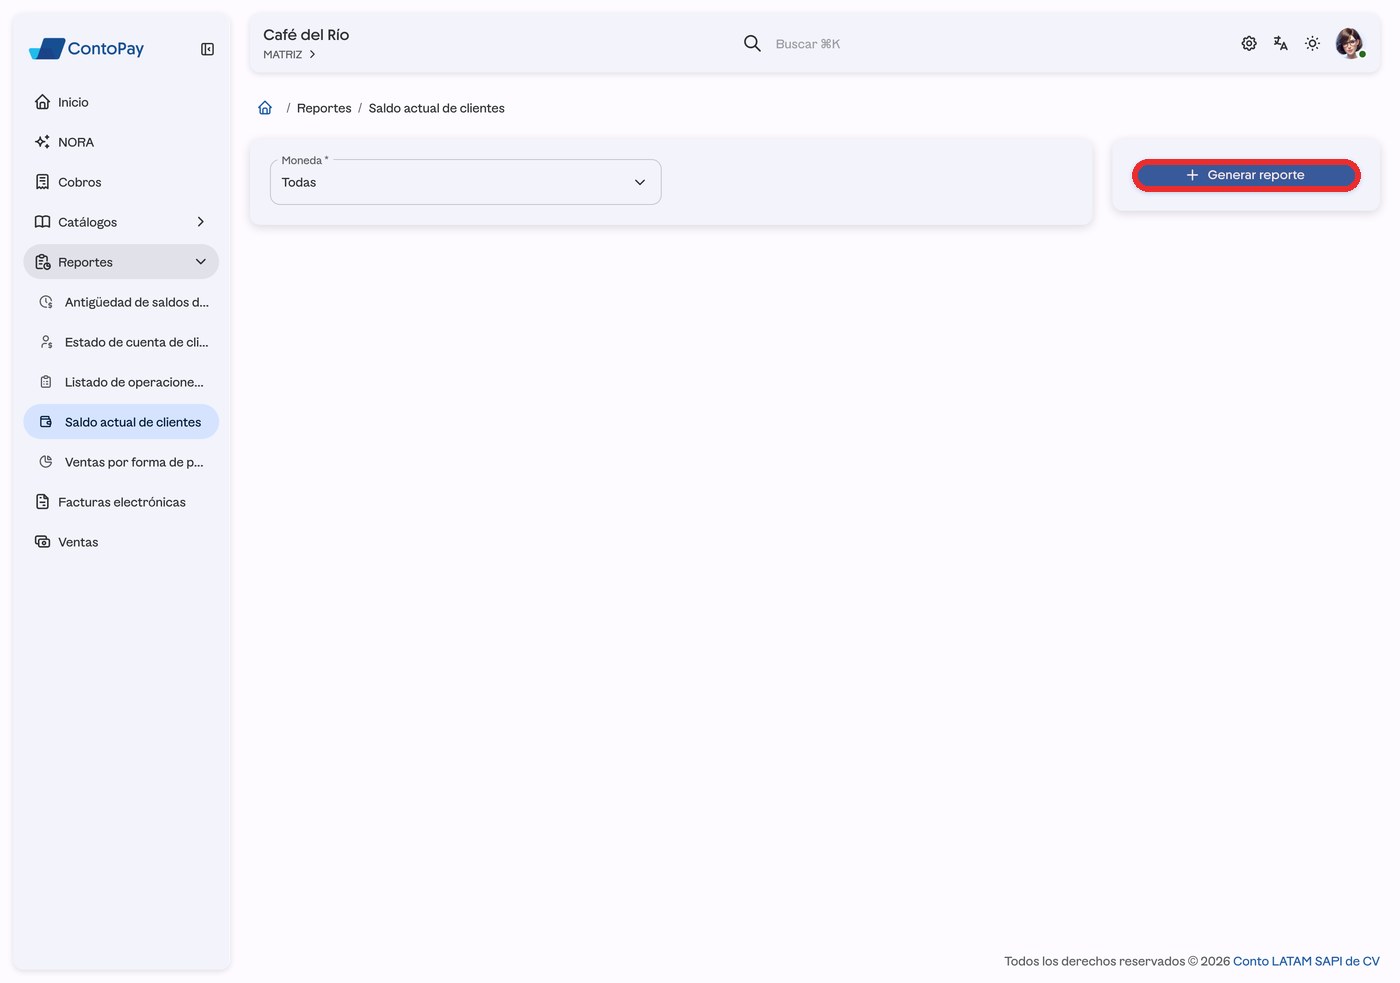Open Estado de cuenta de clientes report
This screenshot has width=1400, height=983.
click(x=121, y=342)
